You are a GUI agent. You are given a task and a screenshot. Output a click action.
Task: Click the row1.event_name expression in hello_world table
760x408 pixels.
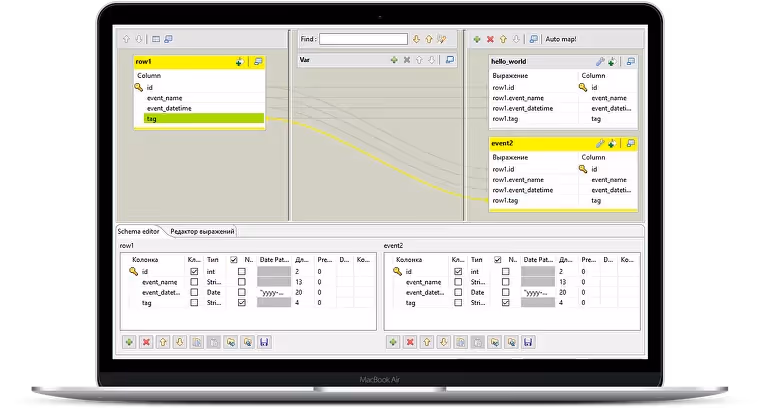[x=518, y=98]
